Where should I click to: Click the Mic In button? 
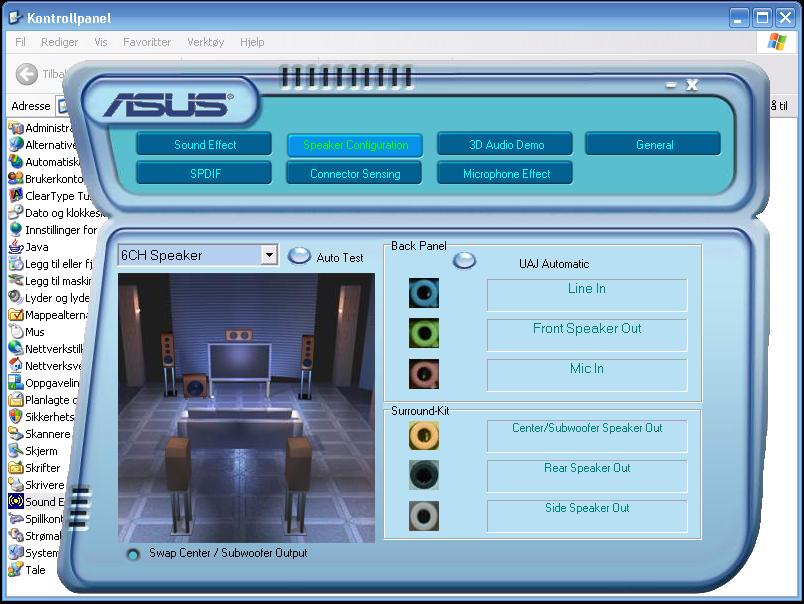point(587,375)
